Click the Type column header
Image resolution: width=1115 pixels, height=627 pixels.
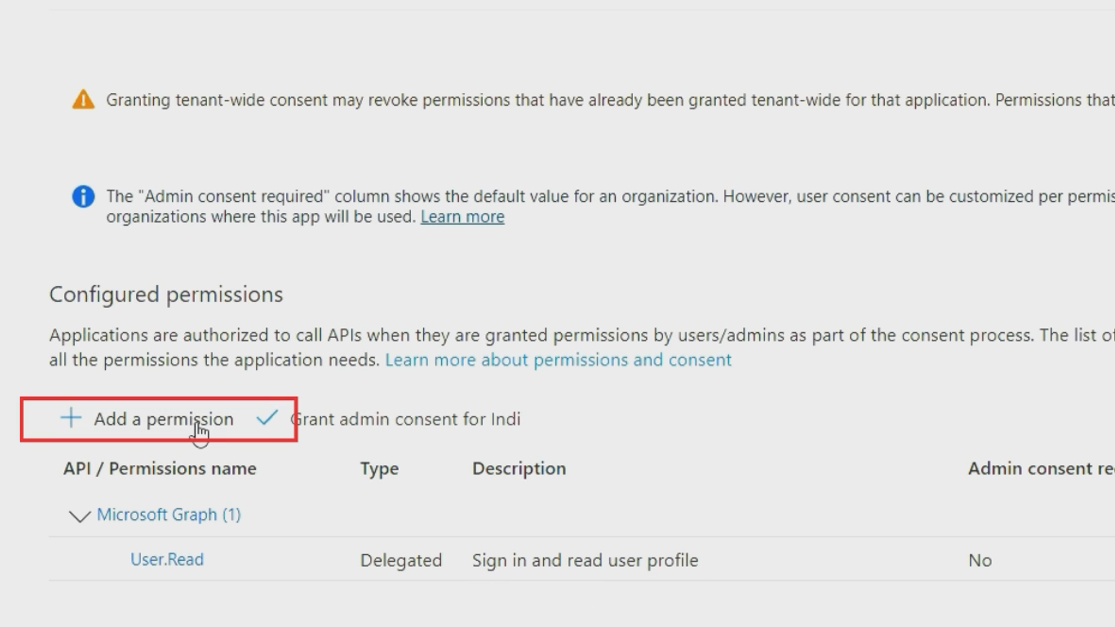(380, 469)
